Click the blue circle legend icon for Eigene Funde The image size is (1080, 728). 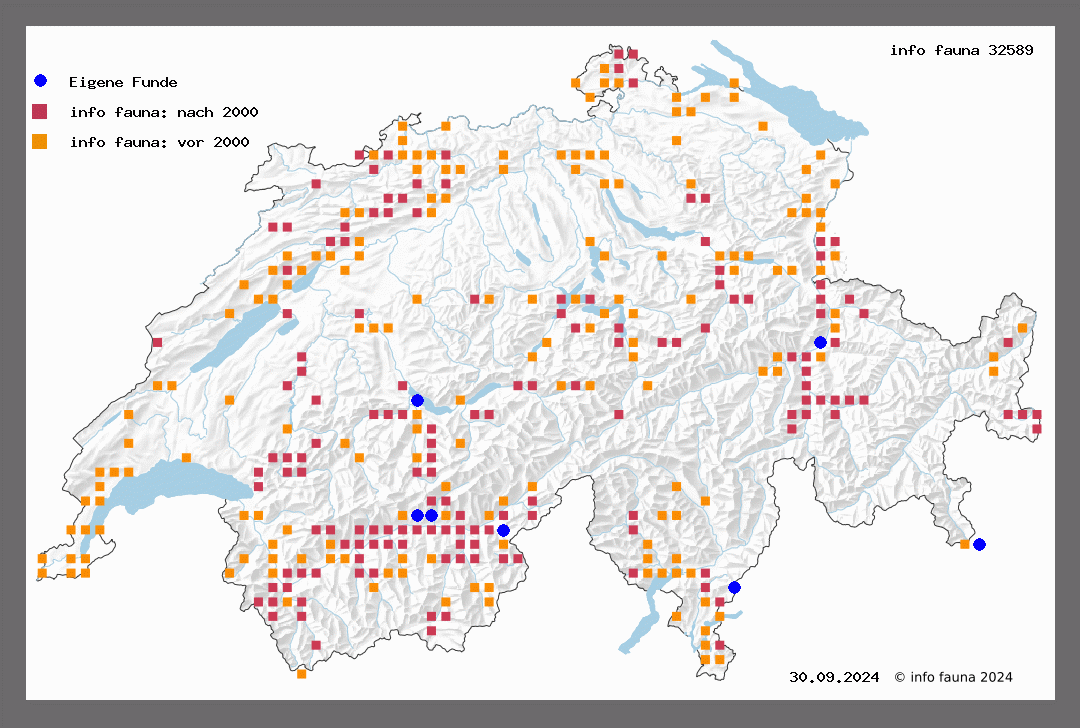[x=40, y=81]
